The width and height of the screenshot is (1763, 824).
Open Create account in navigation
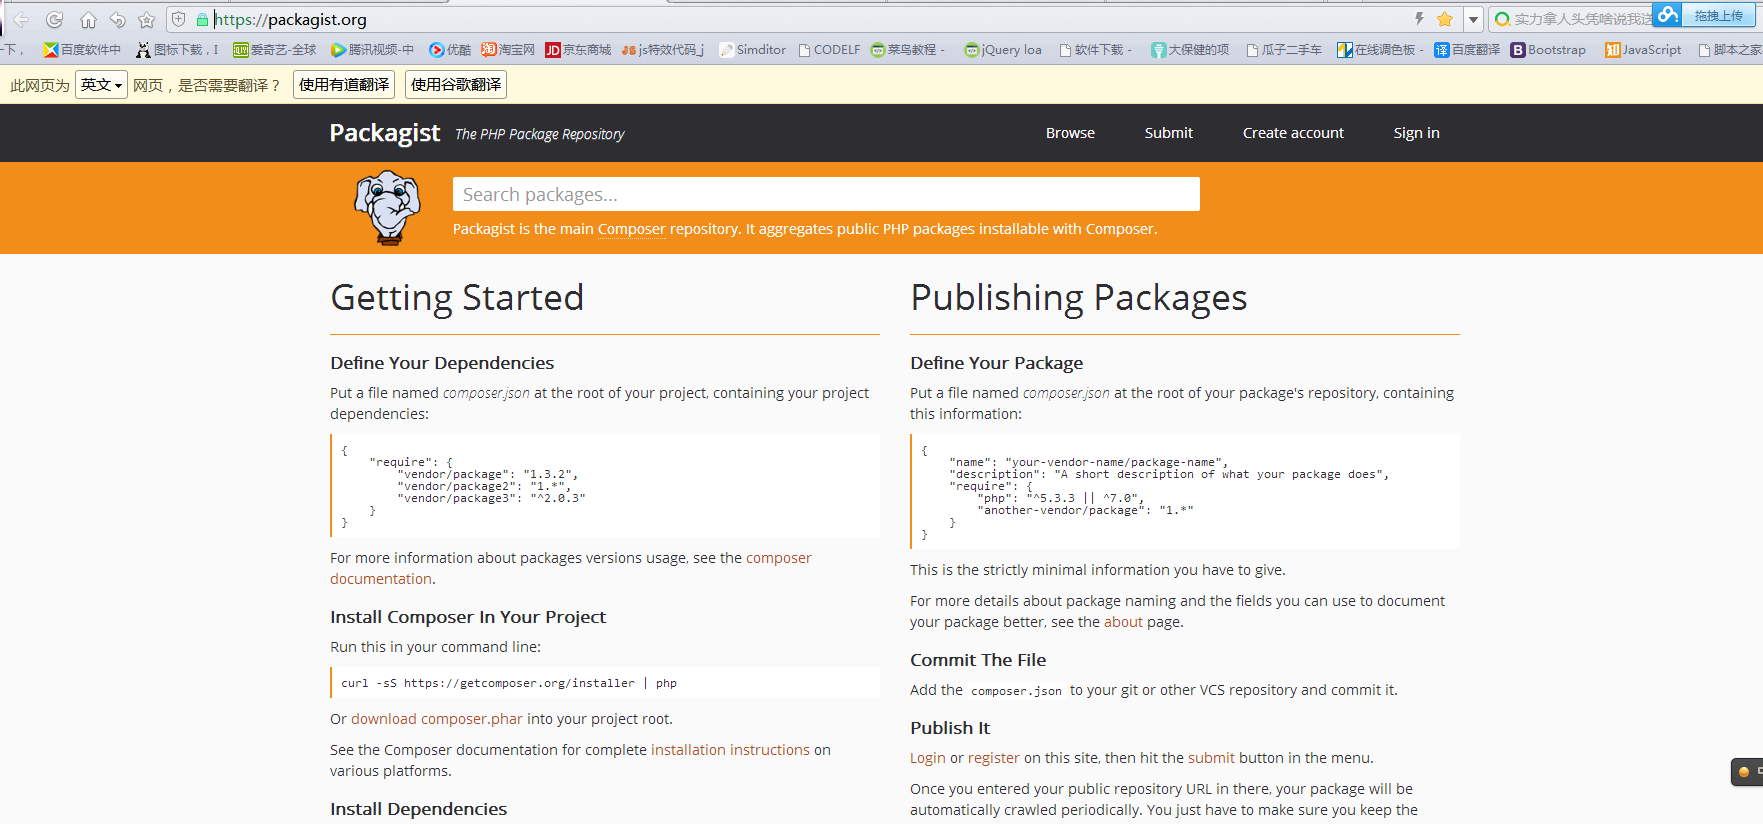pyautogui.click(x=1293, y=133)
